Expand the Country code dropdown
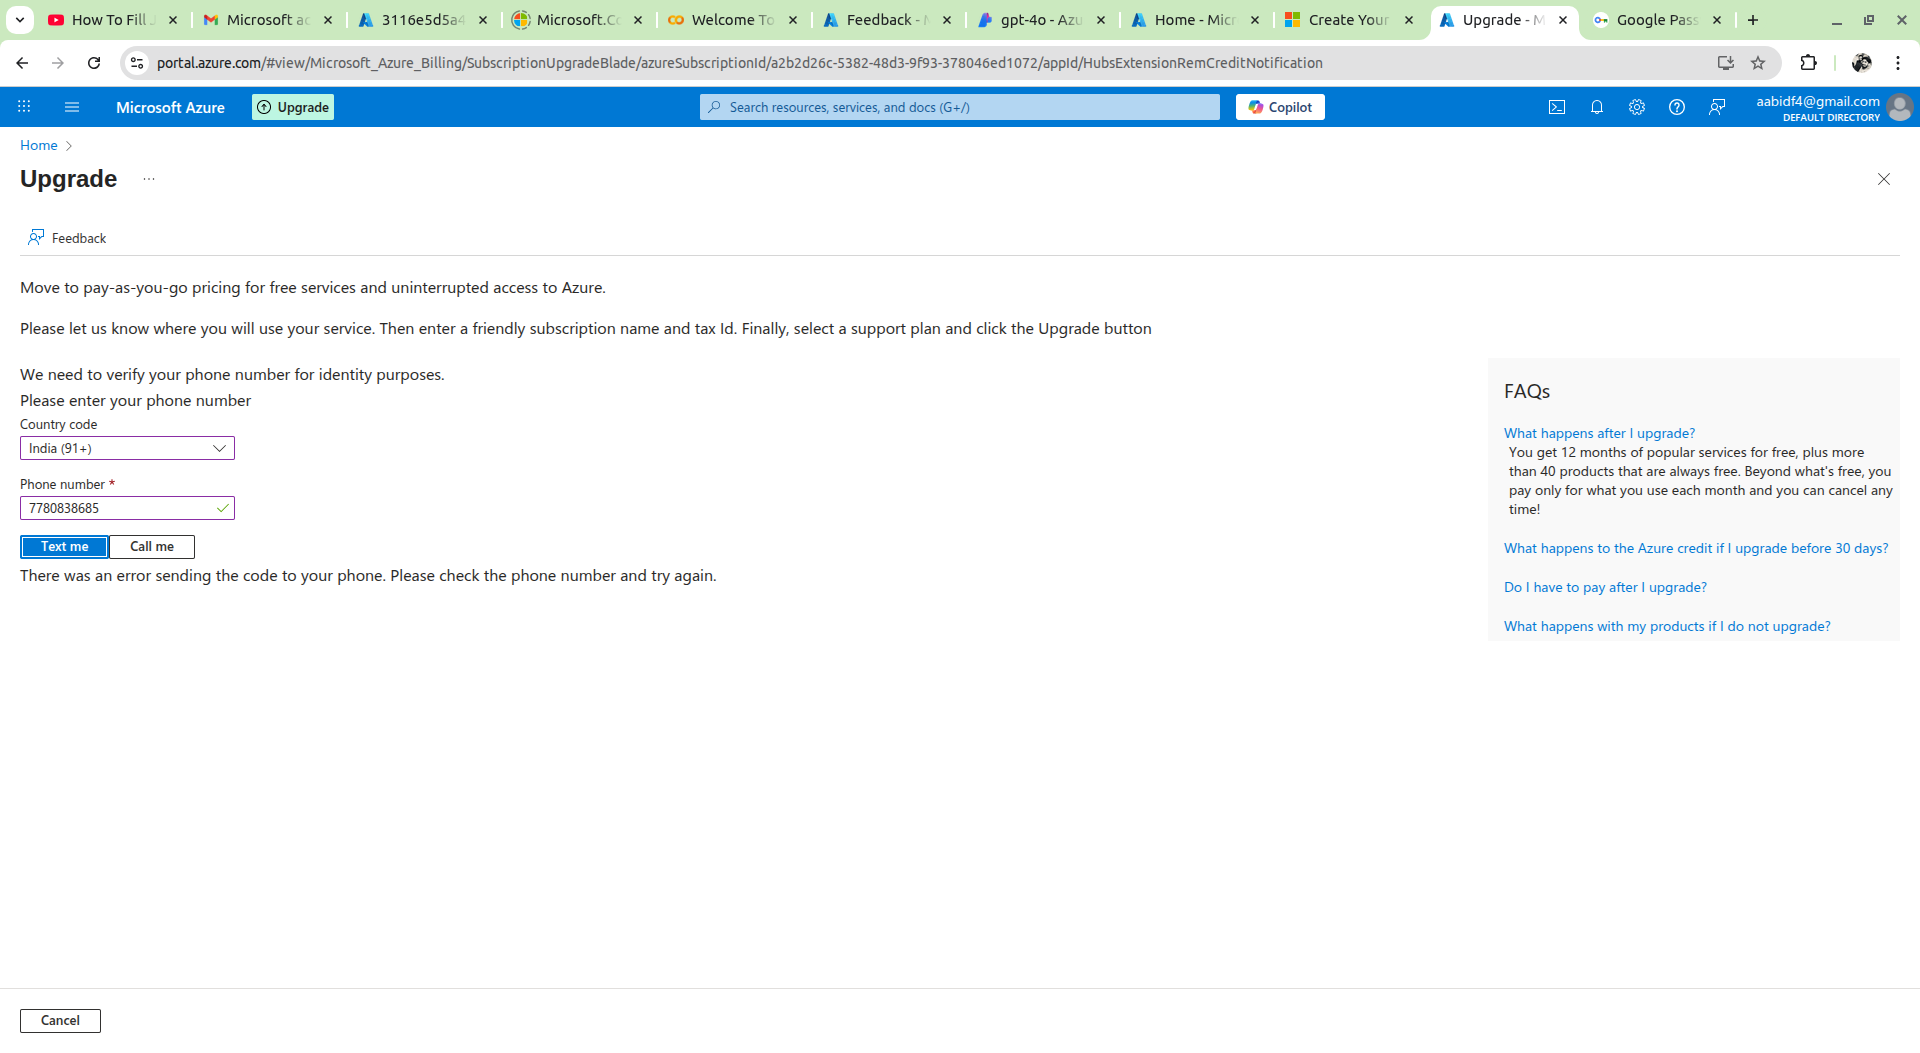The height and width of the screenshot is (1053, 1920). [127, 448]
